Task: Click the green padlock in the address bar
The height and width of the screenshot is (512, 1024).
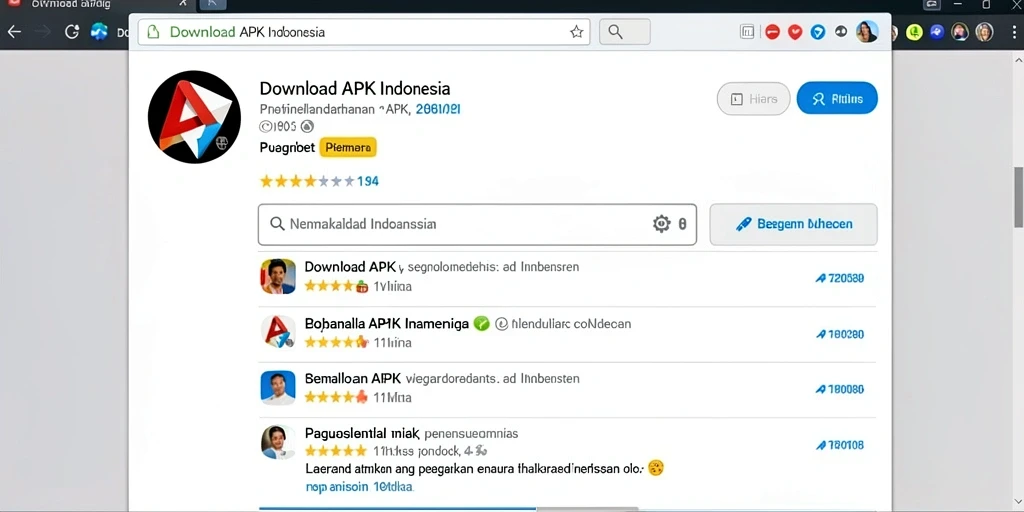Action: [x=153, y=31]
